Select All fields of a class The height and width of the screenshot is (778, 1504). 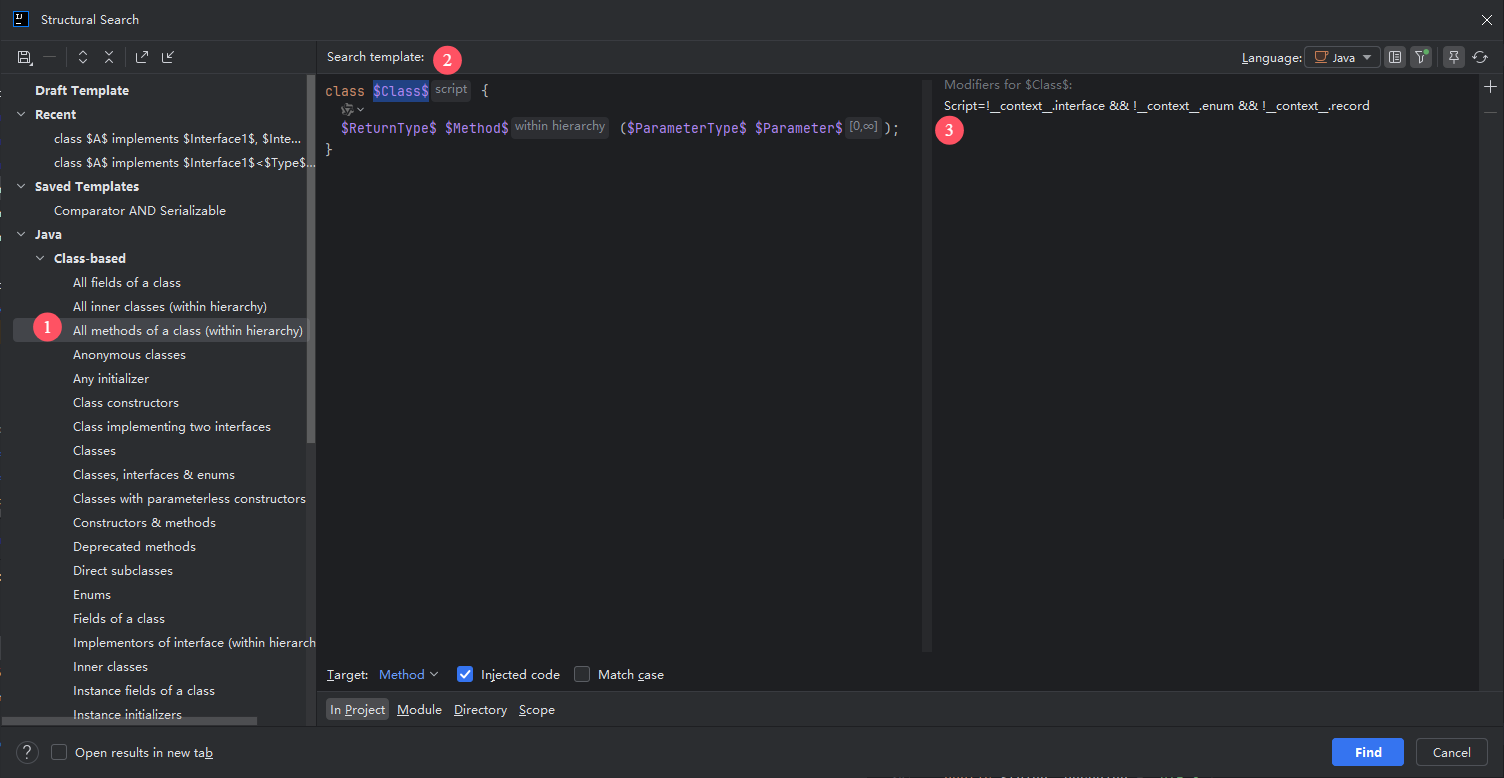[x=127, y=282]
